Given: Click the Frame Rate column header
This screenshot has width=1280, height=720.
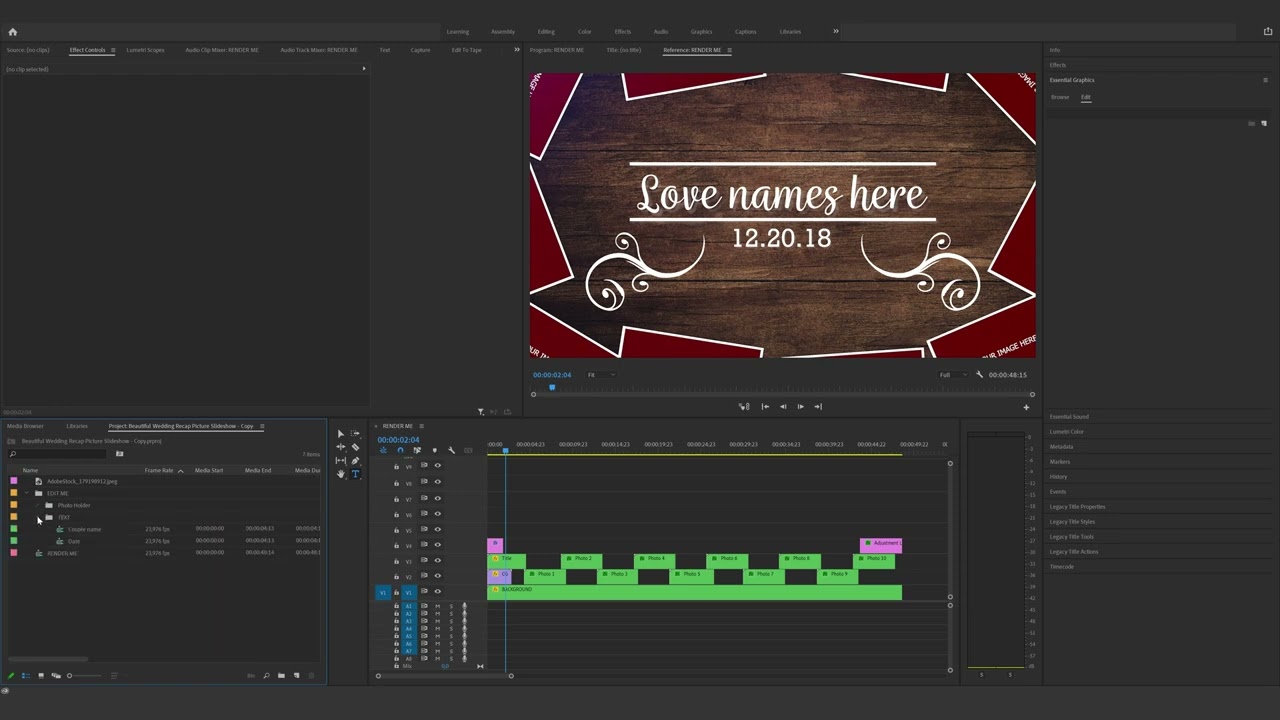Looking at the screenshot, I should point(159,470).
